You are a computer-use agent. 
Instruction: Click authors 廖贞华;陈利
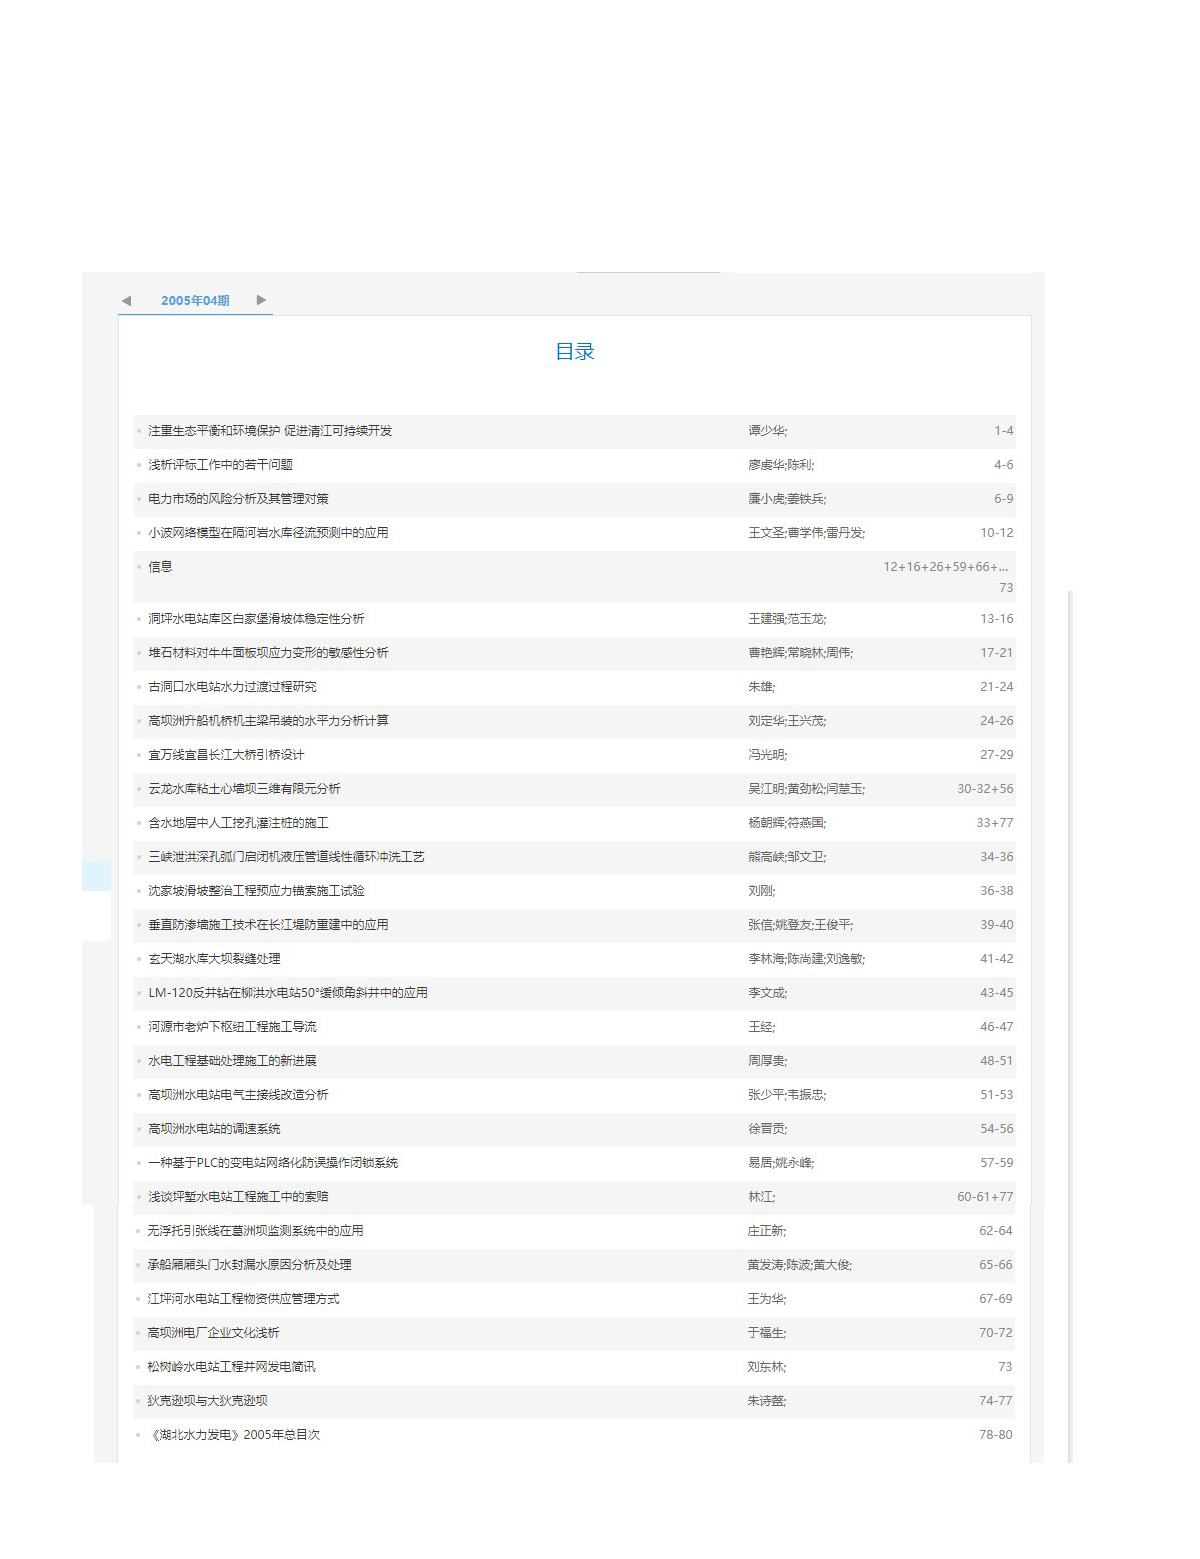tap(781, 465)
